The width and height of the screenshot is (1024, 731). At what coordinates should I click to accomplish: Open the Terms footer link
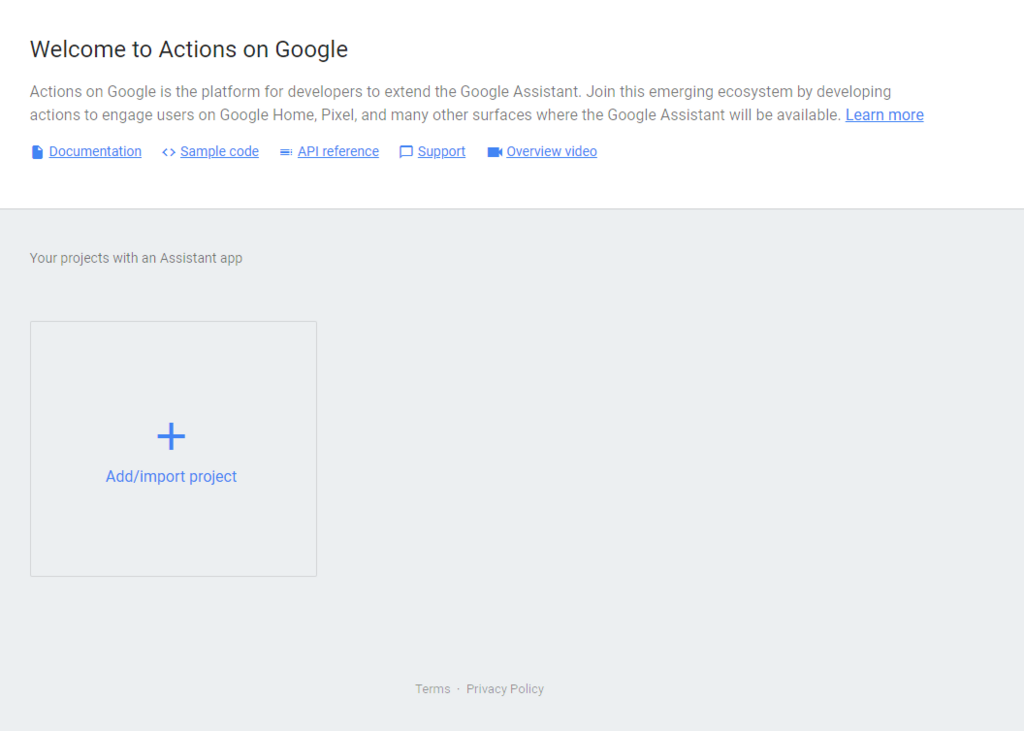click(433, 689)
